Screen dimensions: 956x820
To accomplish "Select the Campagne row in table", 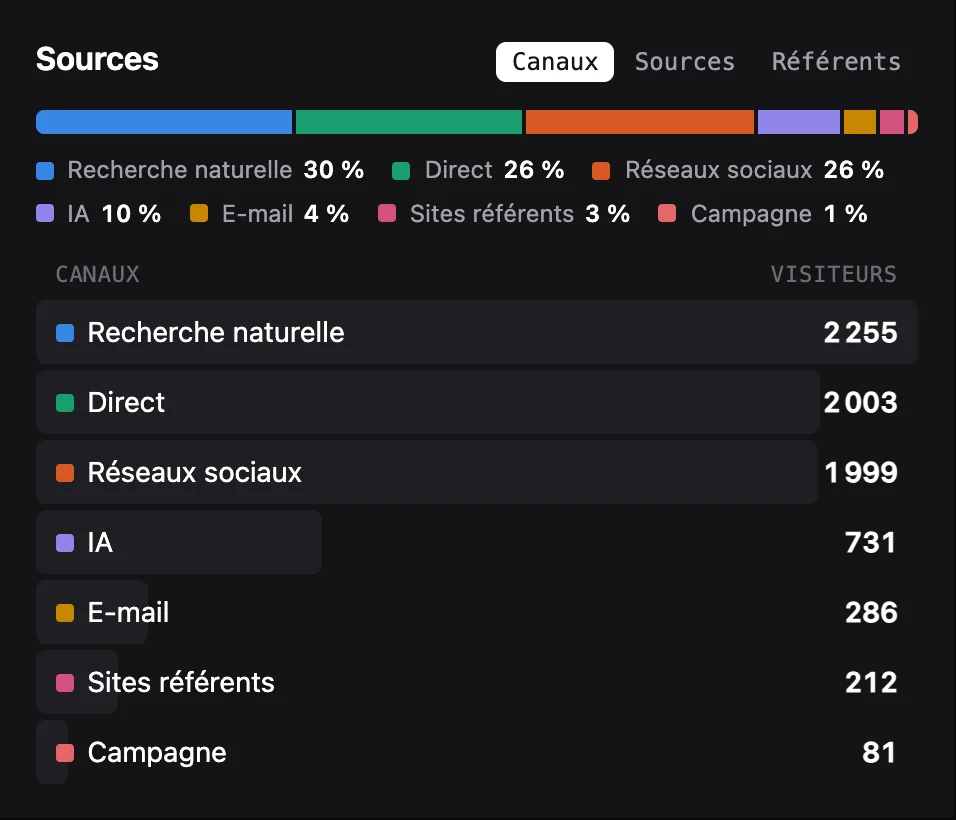I will tap(477, 752).
